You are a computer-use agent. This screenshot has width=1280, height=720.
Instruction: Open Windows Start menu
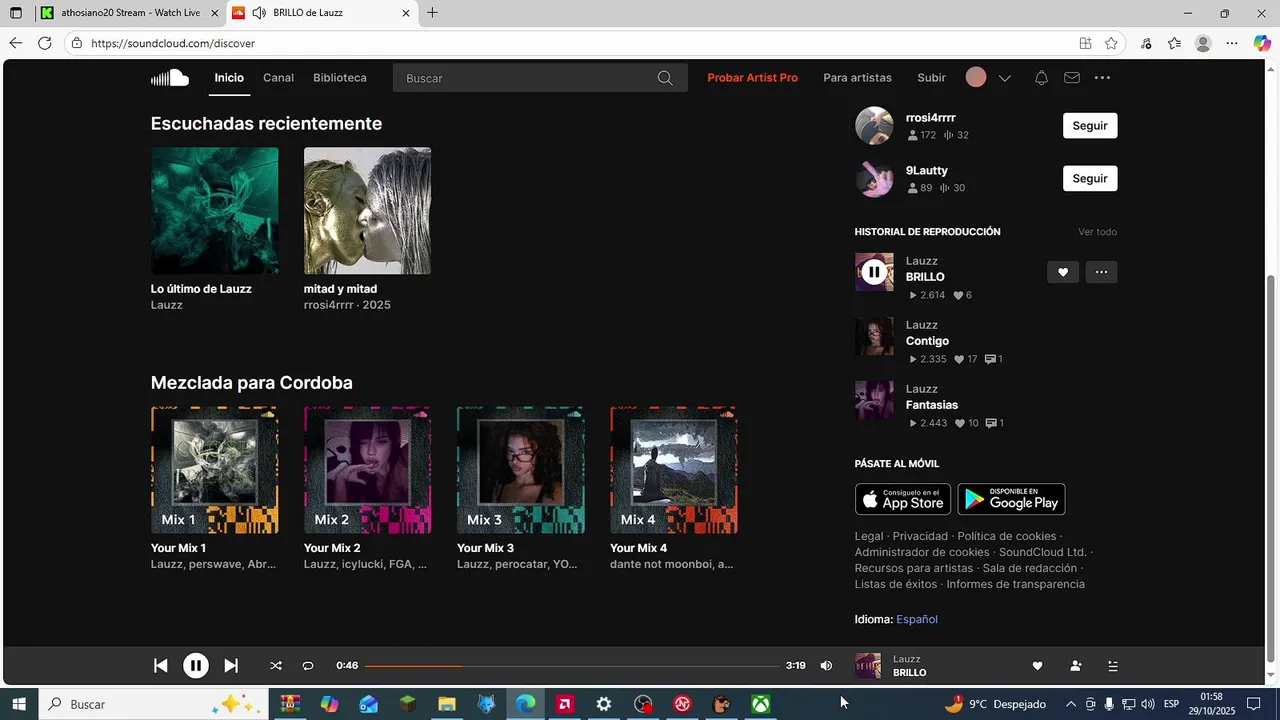pos(19,704)
